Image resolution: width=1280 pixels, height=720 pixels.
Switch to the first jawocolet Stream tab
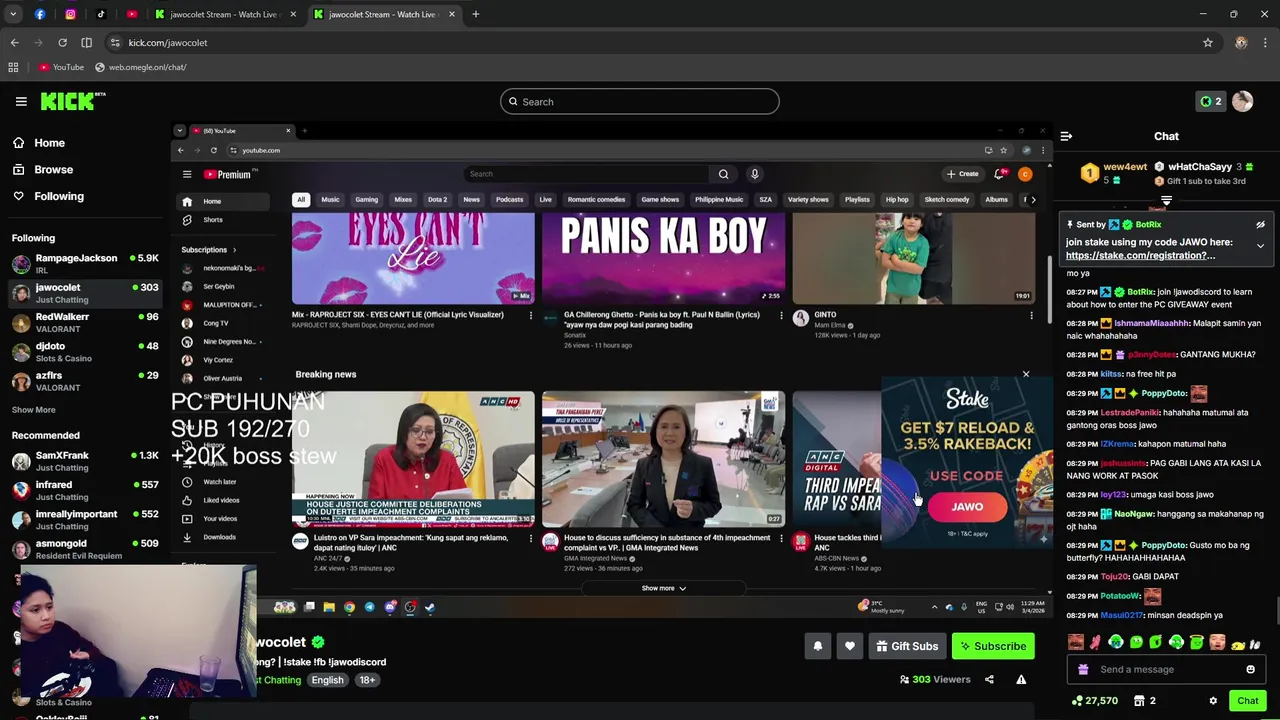point(224,14)
